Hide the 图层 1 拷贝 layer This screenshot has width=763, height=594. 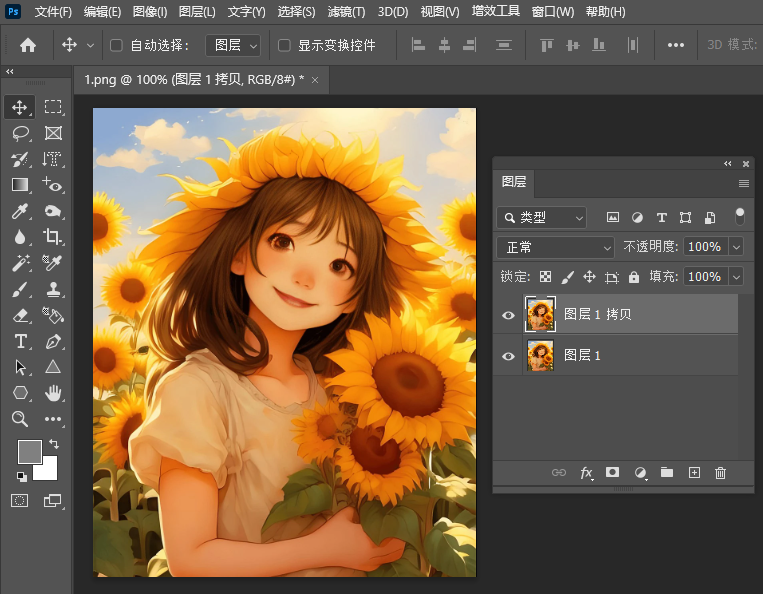[x=508, y=315]
